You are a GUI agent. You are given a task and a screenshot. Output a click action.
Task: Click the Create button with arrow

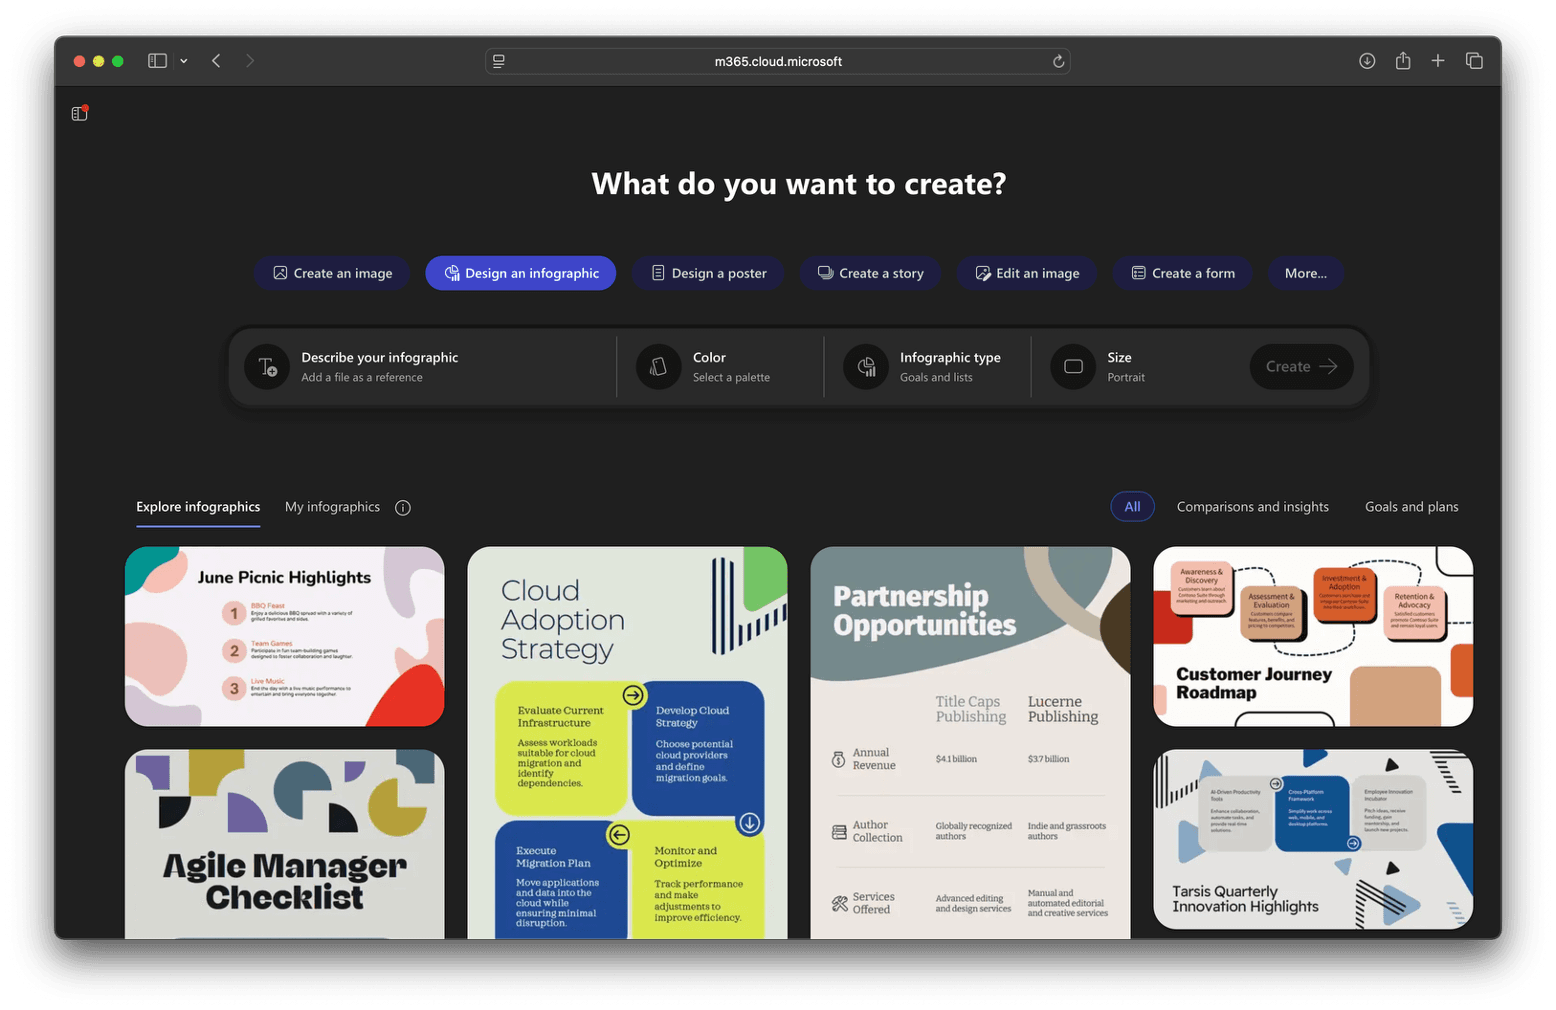tap(1300, 367)
